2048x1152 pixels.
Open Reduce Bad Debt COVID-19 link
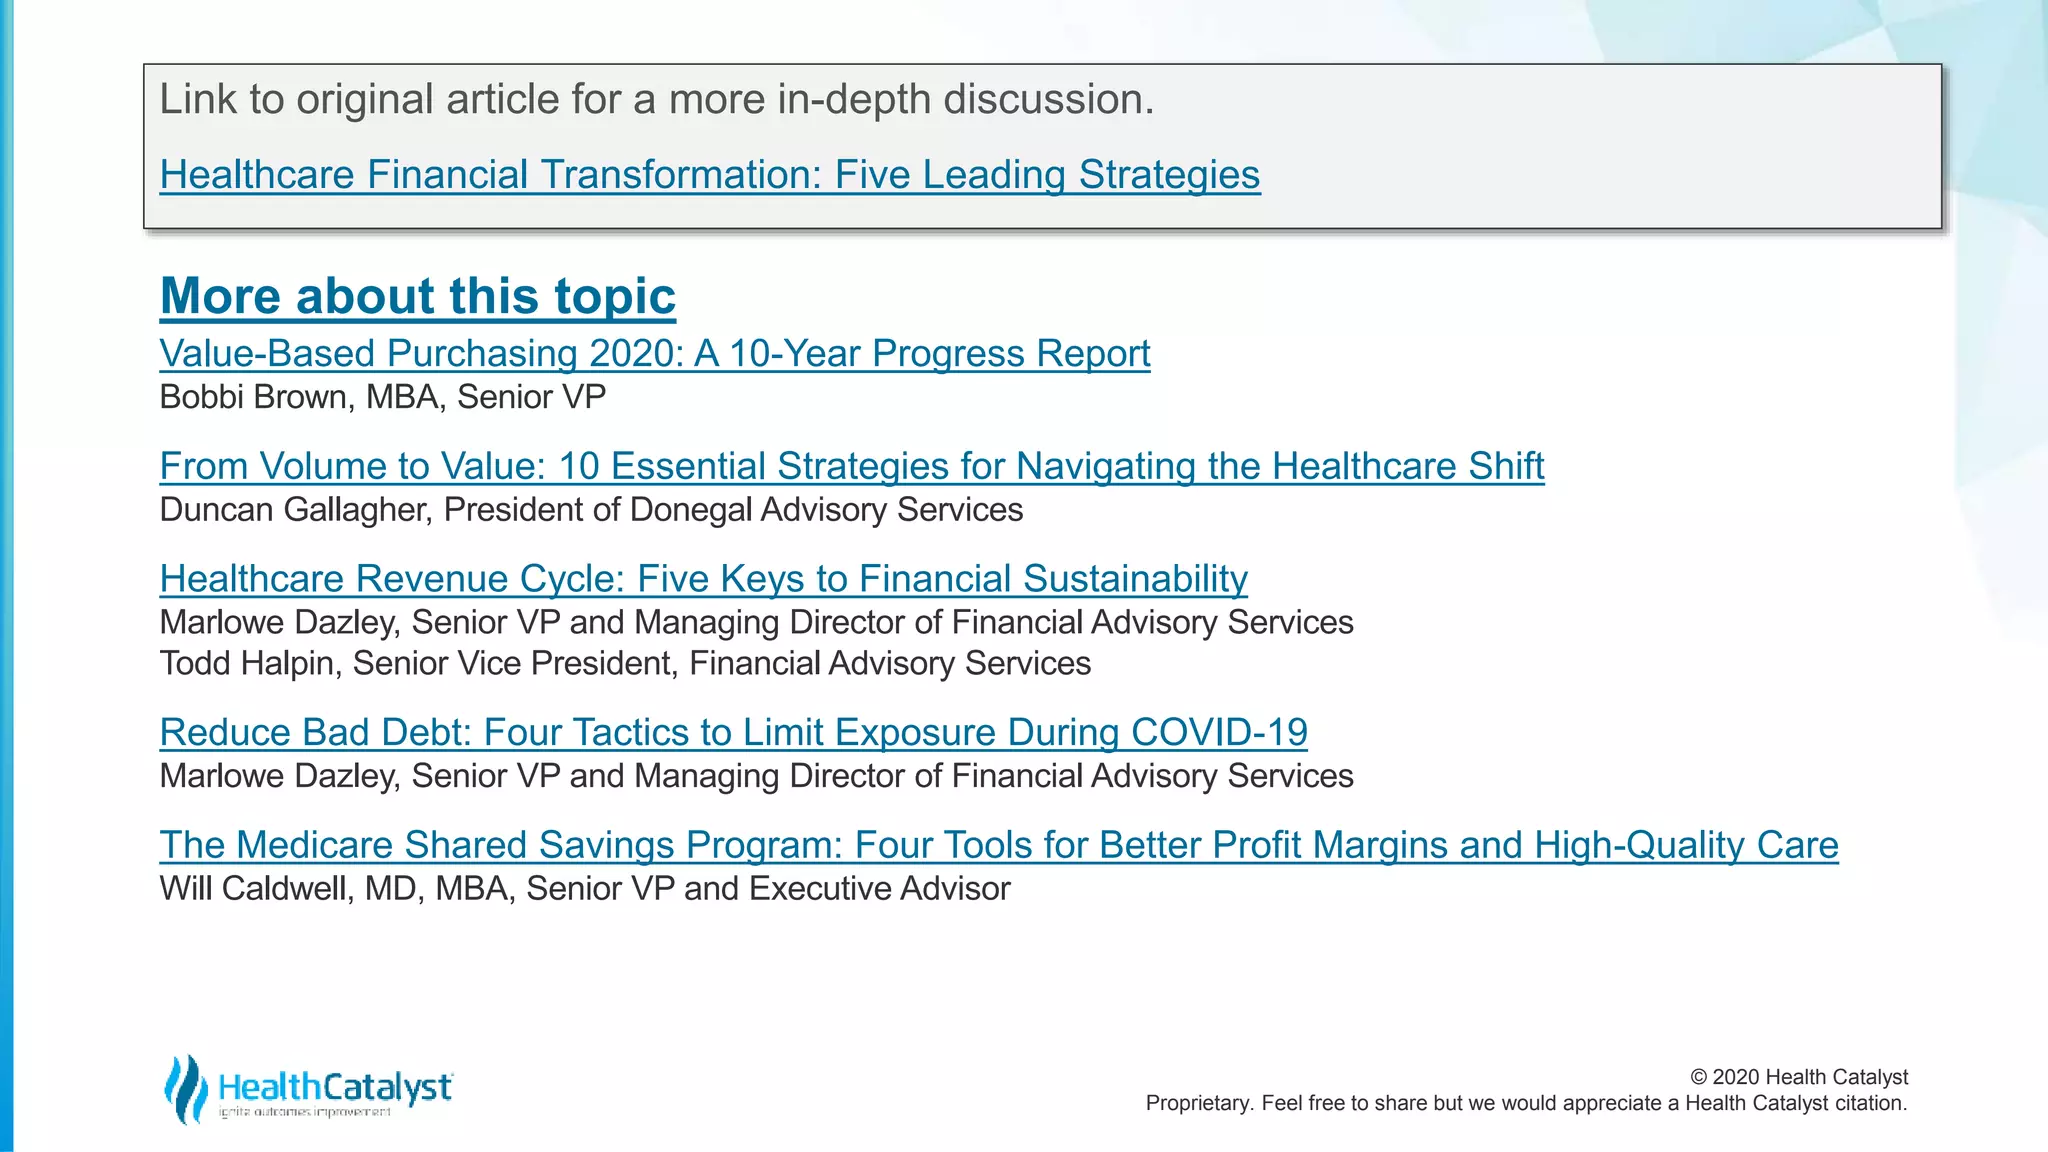(x=733, y=733)
